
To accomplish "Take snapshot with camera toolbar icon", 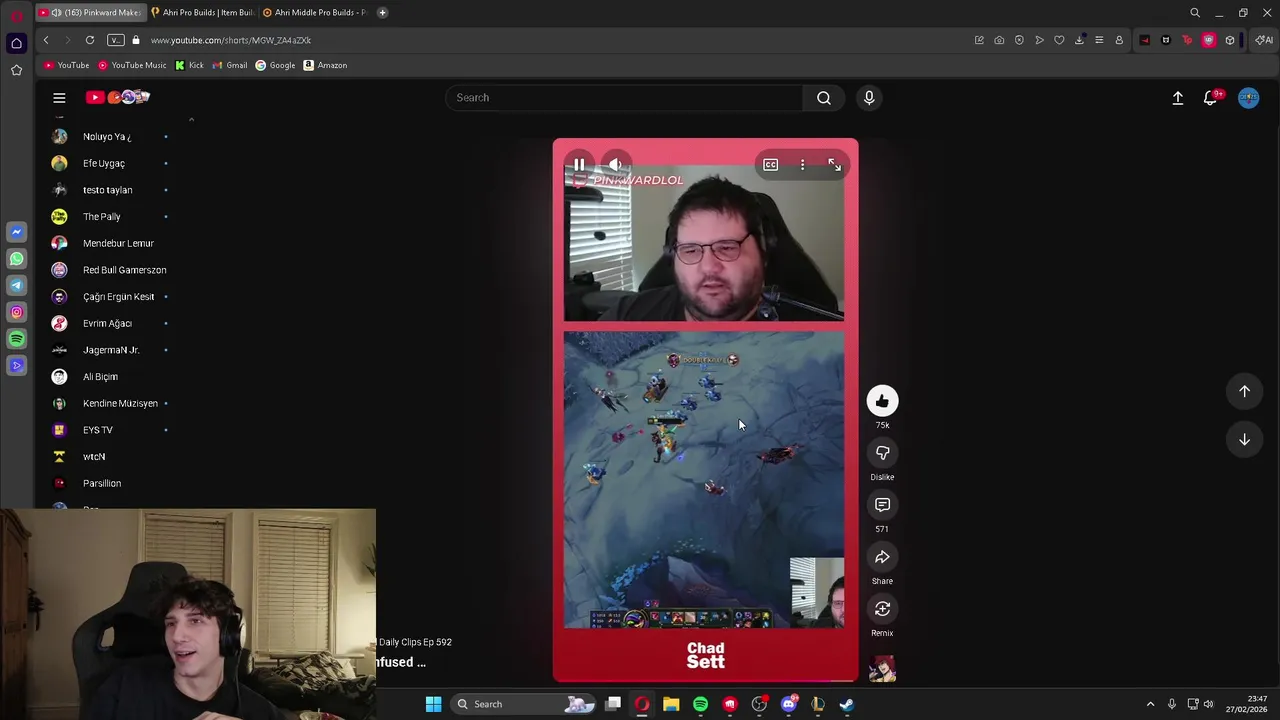I will [x=999, y=40].
